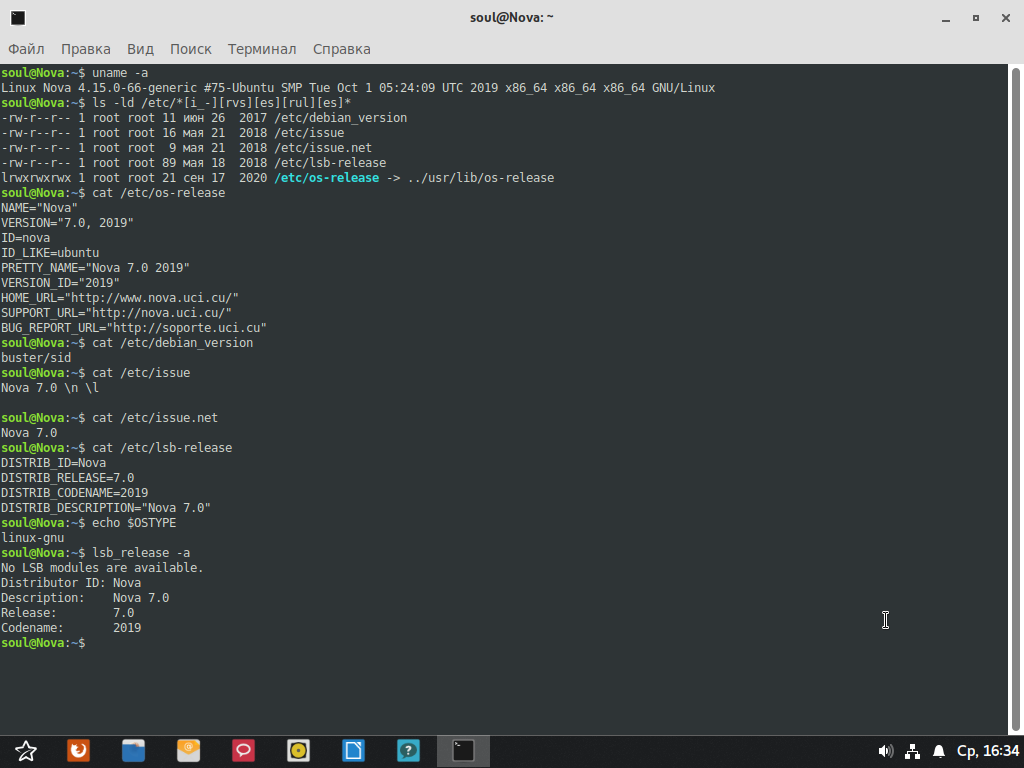
Task: Click the 'Distributor ID: Nova' line
Action: coord(71,583)
